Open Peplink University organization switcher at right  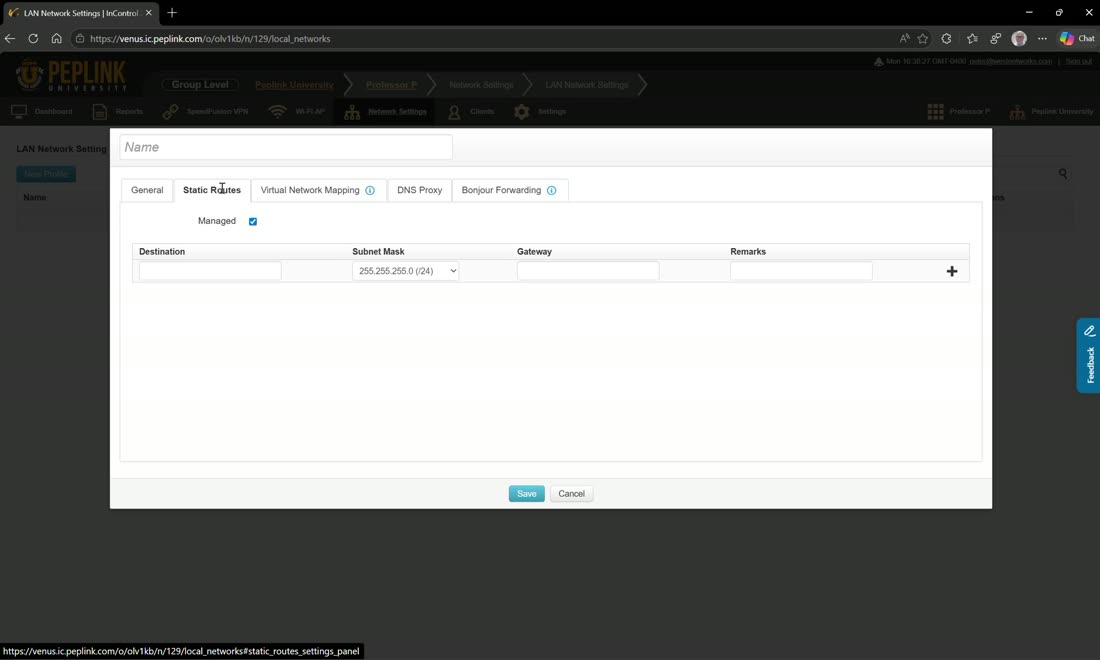[x=1051, y=112]
